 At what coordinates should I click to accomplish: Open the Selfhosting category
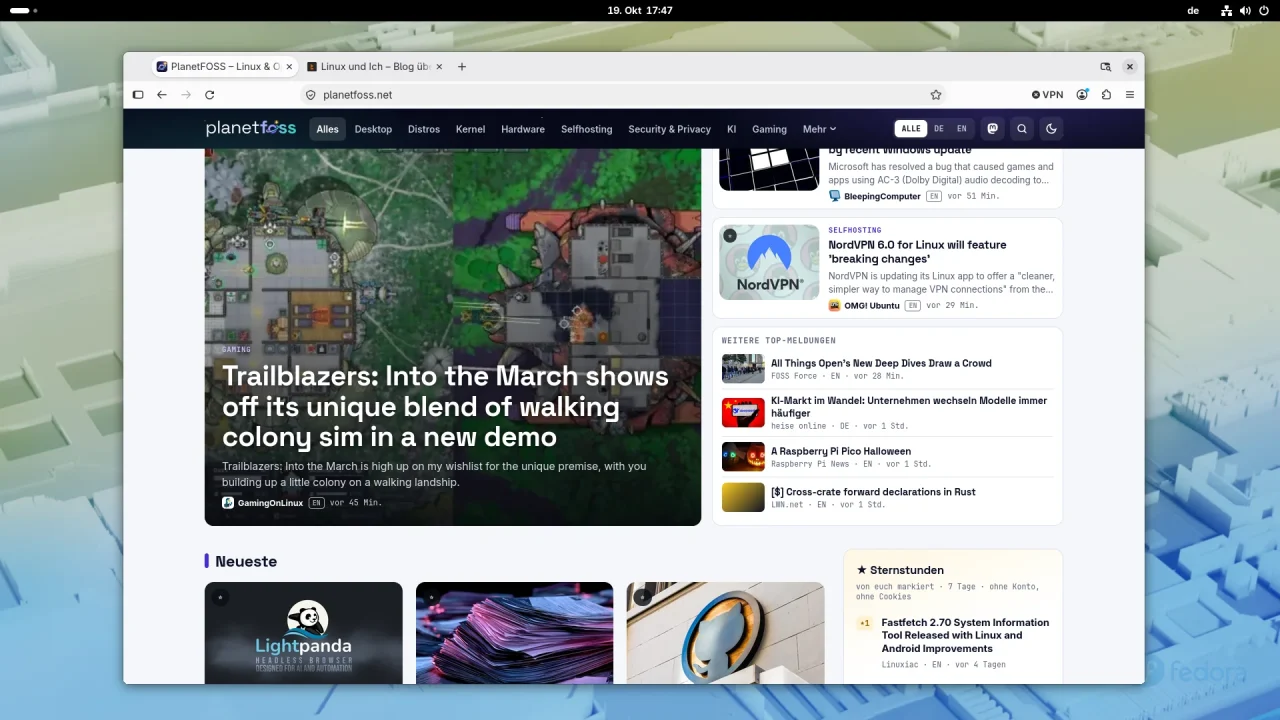(x=586, y=129)
